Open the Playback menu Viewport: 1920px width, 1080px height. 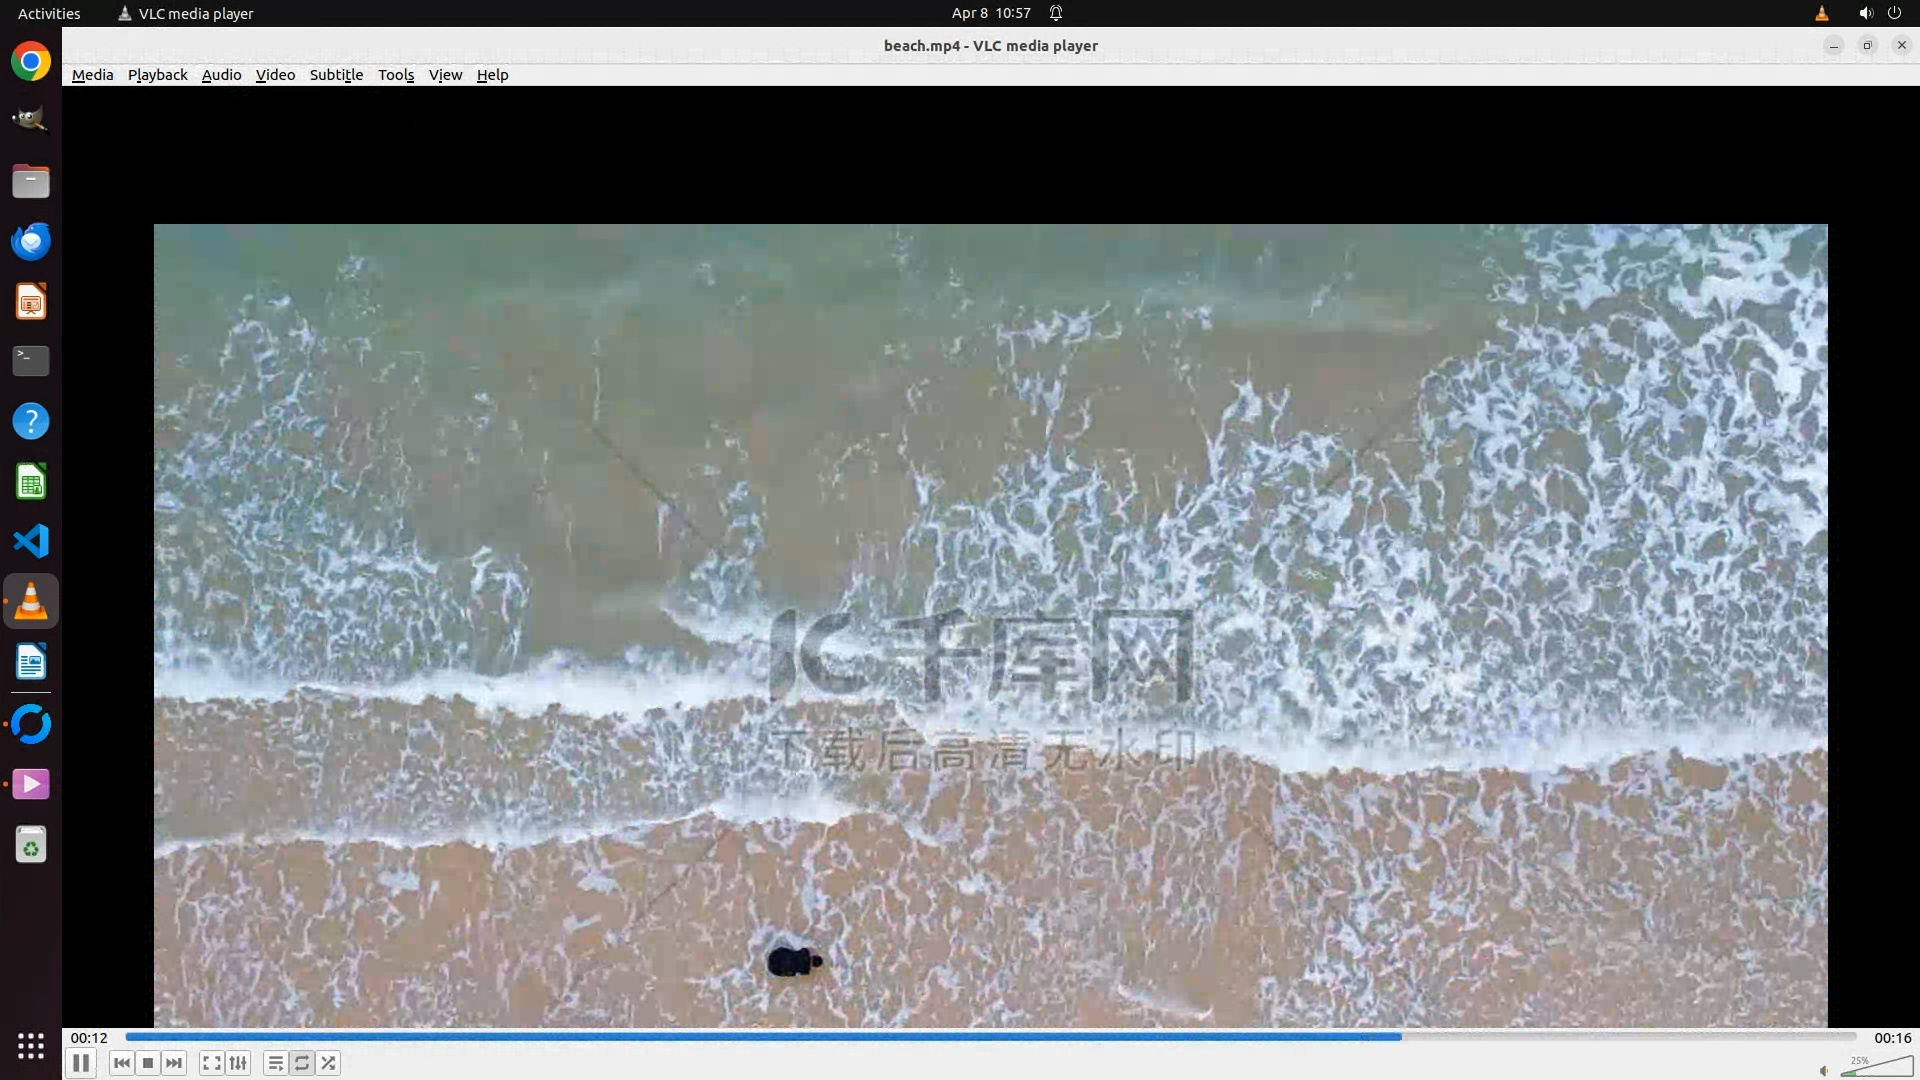pyautogui.click(x=157, y=75)
